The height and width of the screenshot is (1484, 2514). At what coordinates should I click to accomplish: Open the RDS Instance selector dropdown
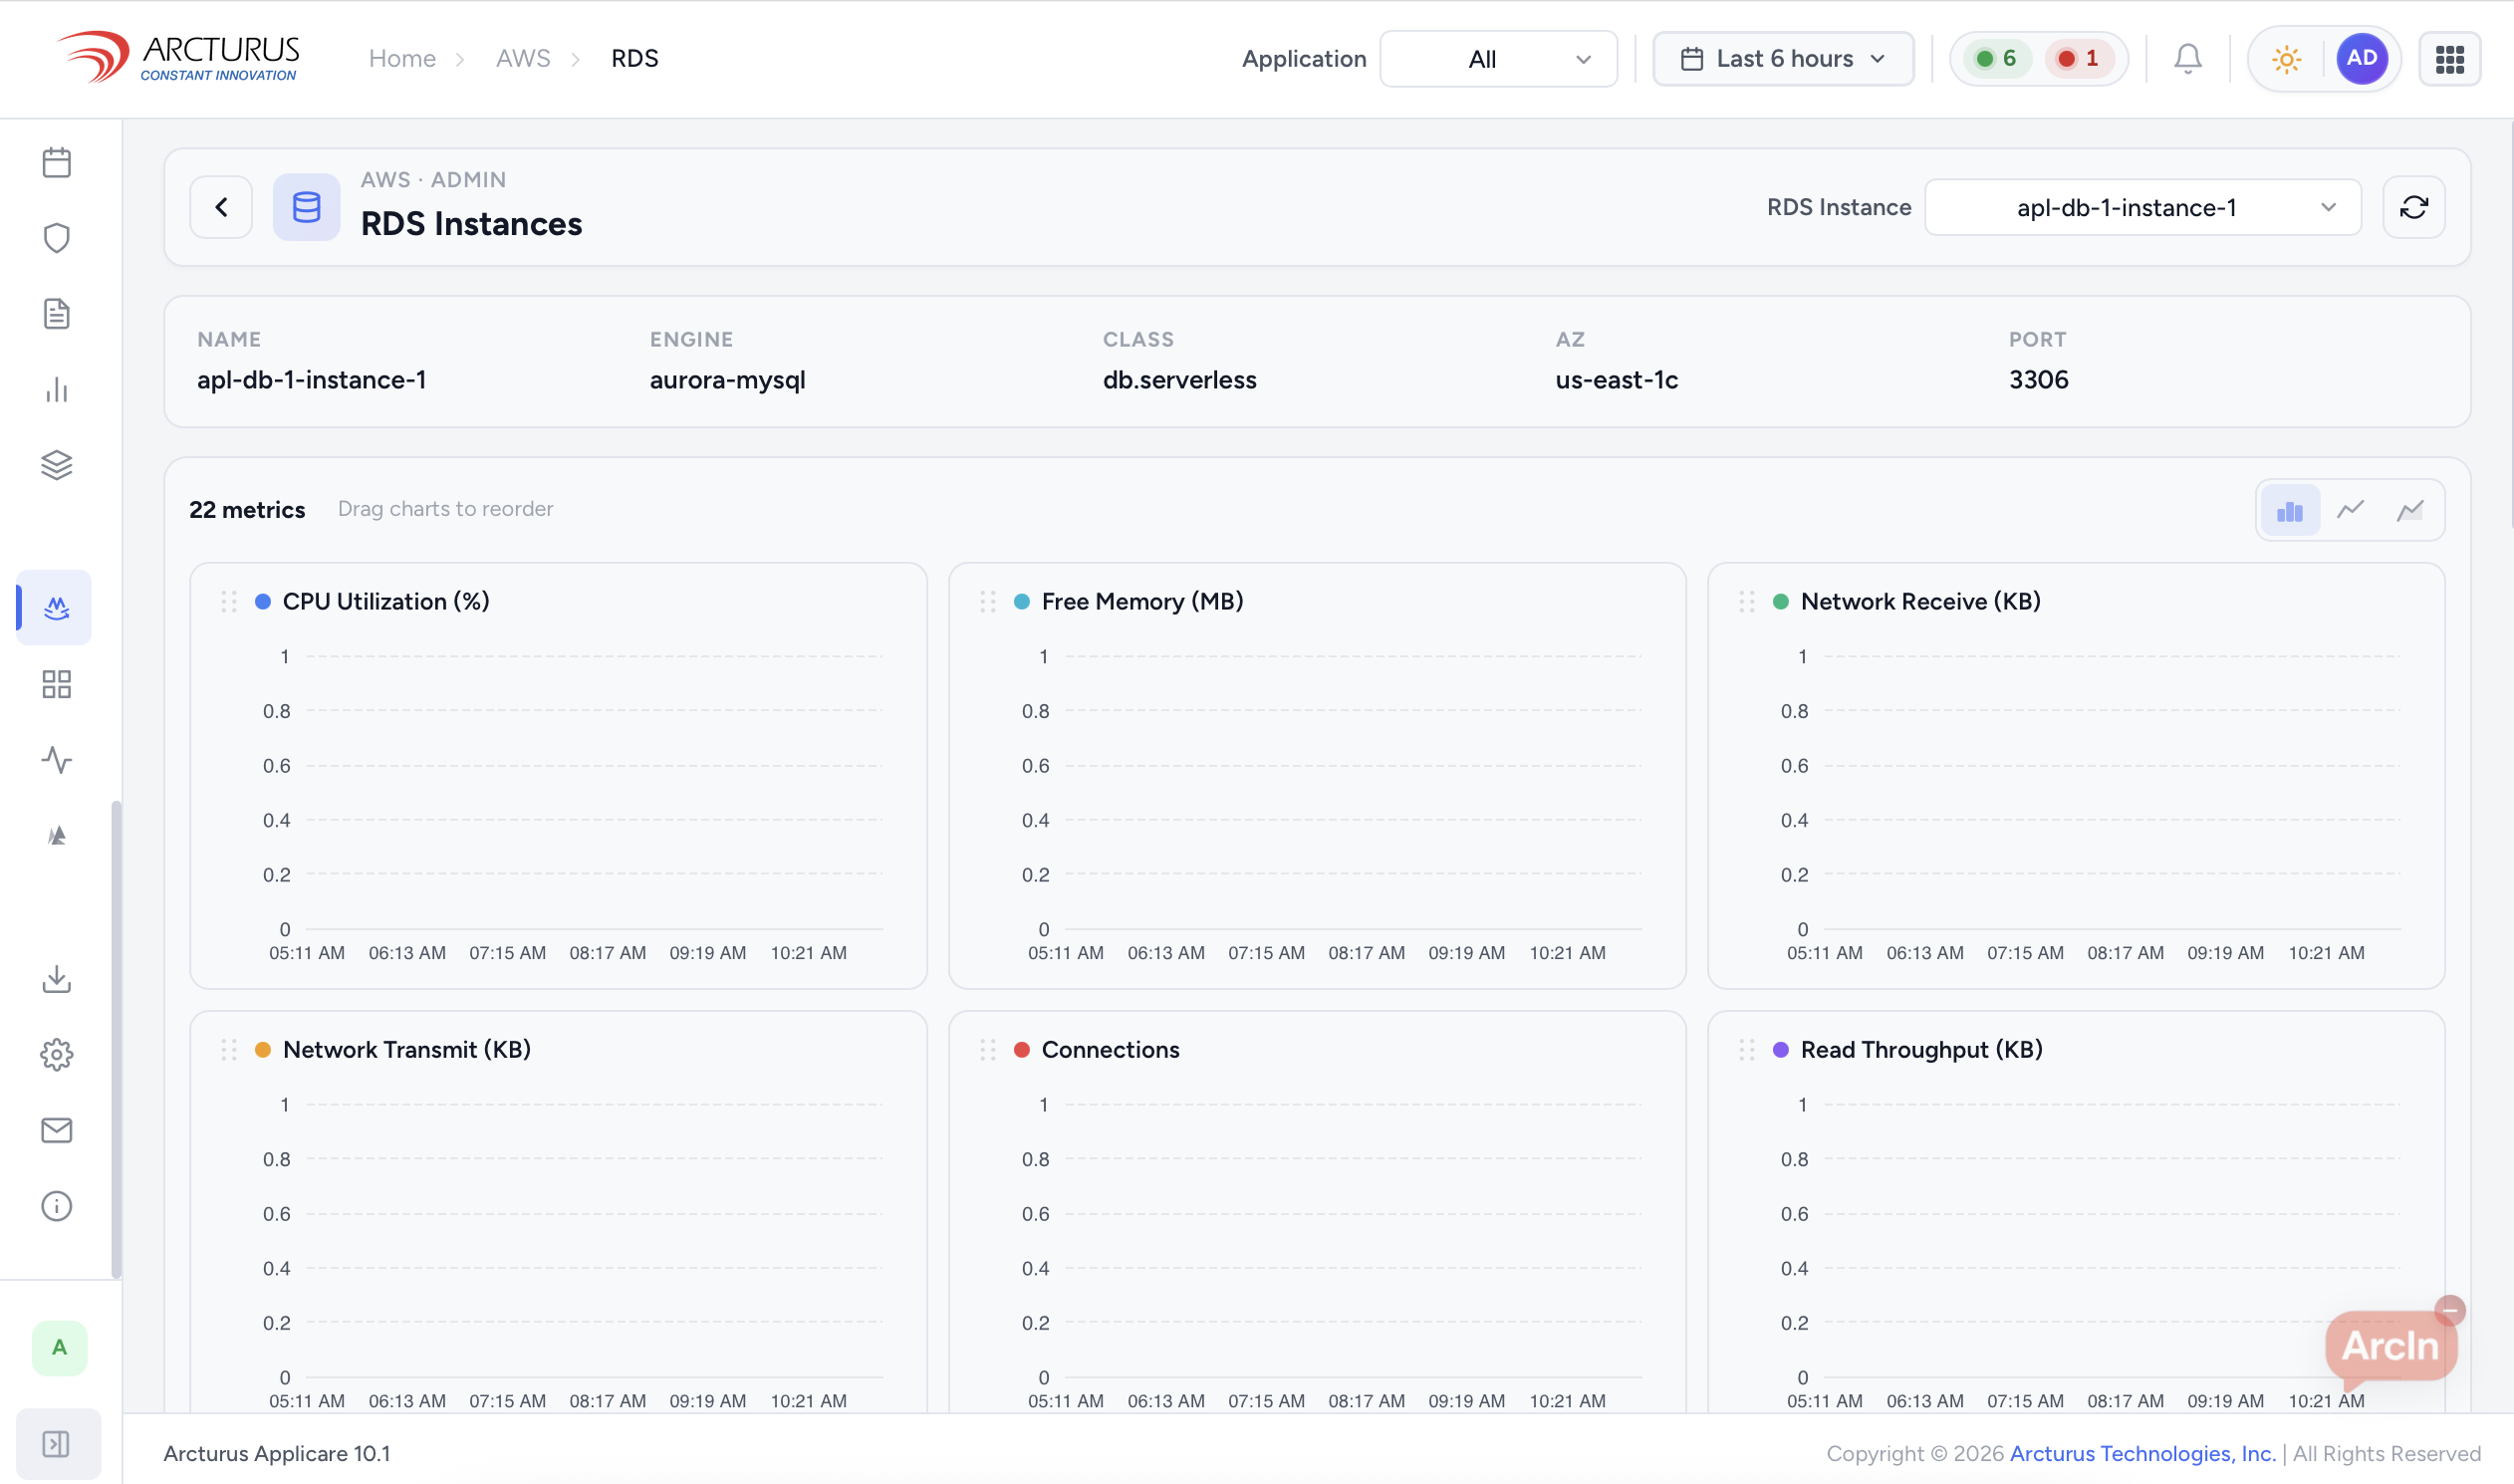[2143, 207]
